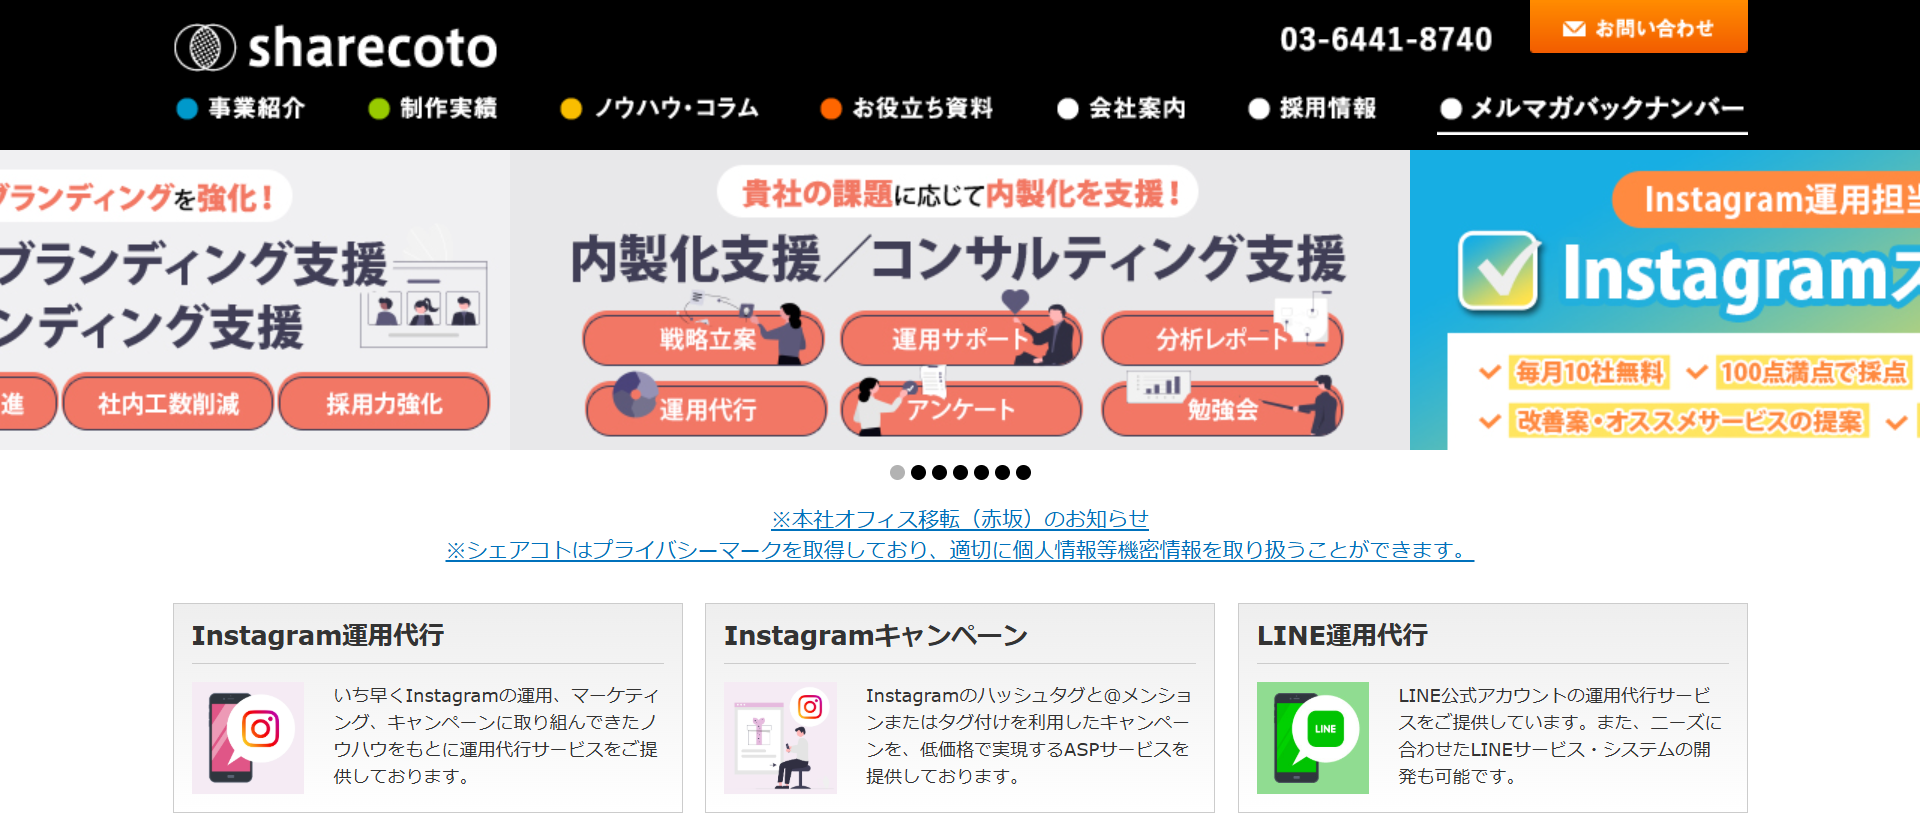Select the green dot beside 制作実績
Screen dimensions: 1920x839
click(379, 109)
